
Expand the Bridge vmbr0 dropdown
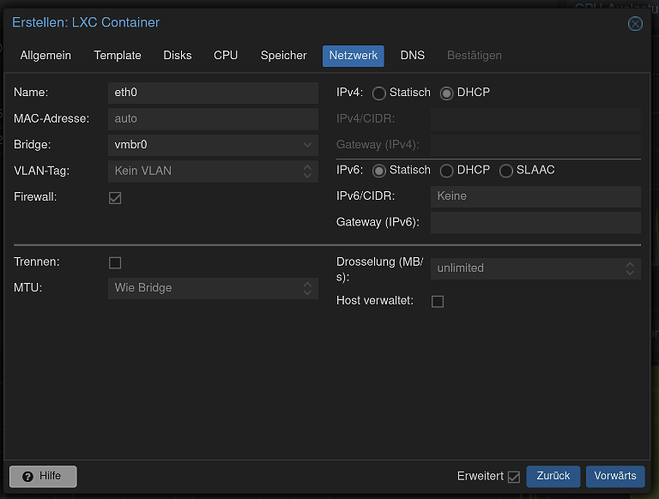(x=307, y=145)
